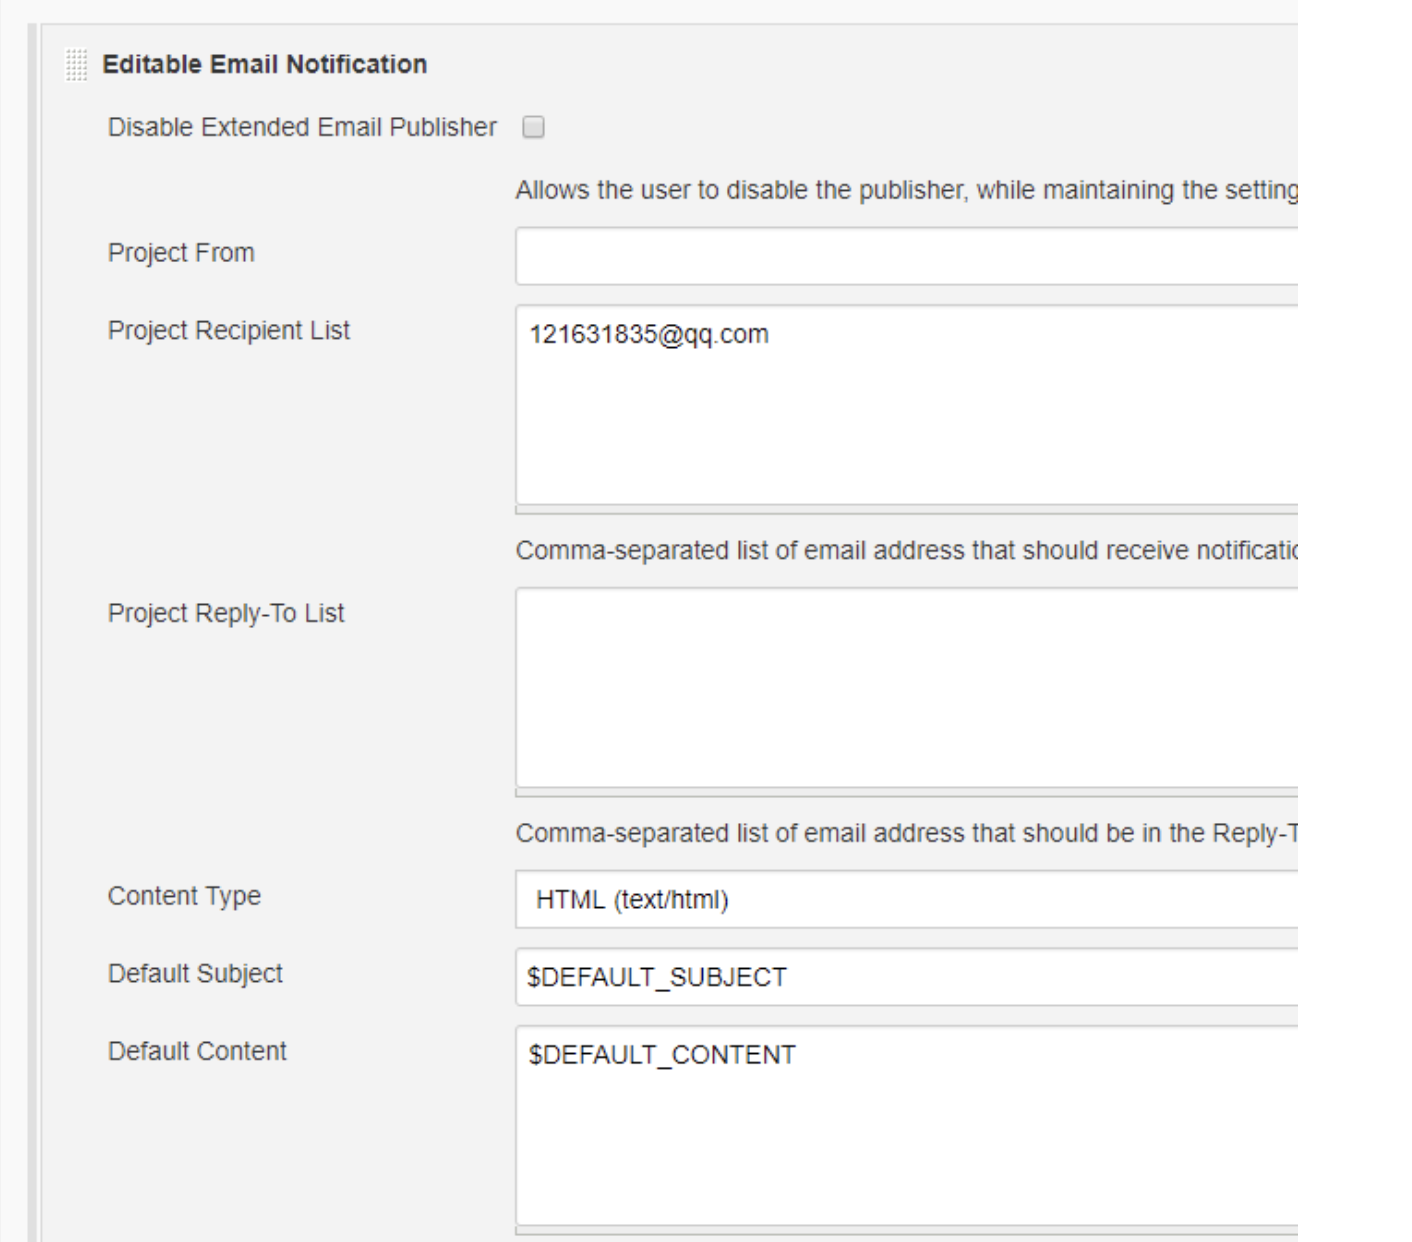Click the $DEFAULT_SUBJECT input field
Viewport: 1412px width, 1242px height.
pos(906,977)
